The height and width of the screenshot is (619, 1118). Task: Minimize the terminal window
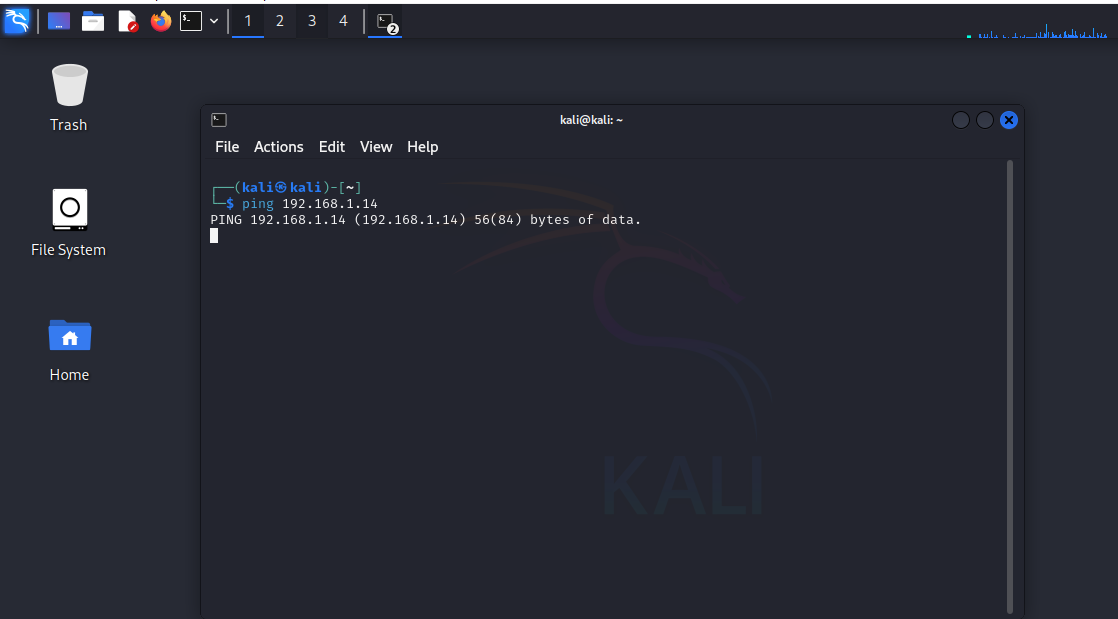tap(960, 120)
